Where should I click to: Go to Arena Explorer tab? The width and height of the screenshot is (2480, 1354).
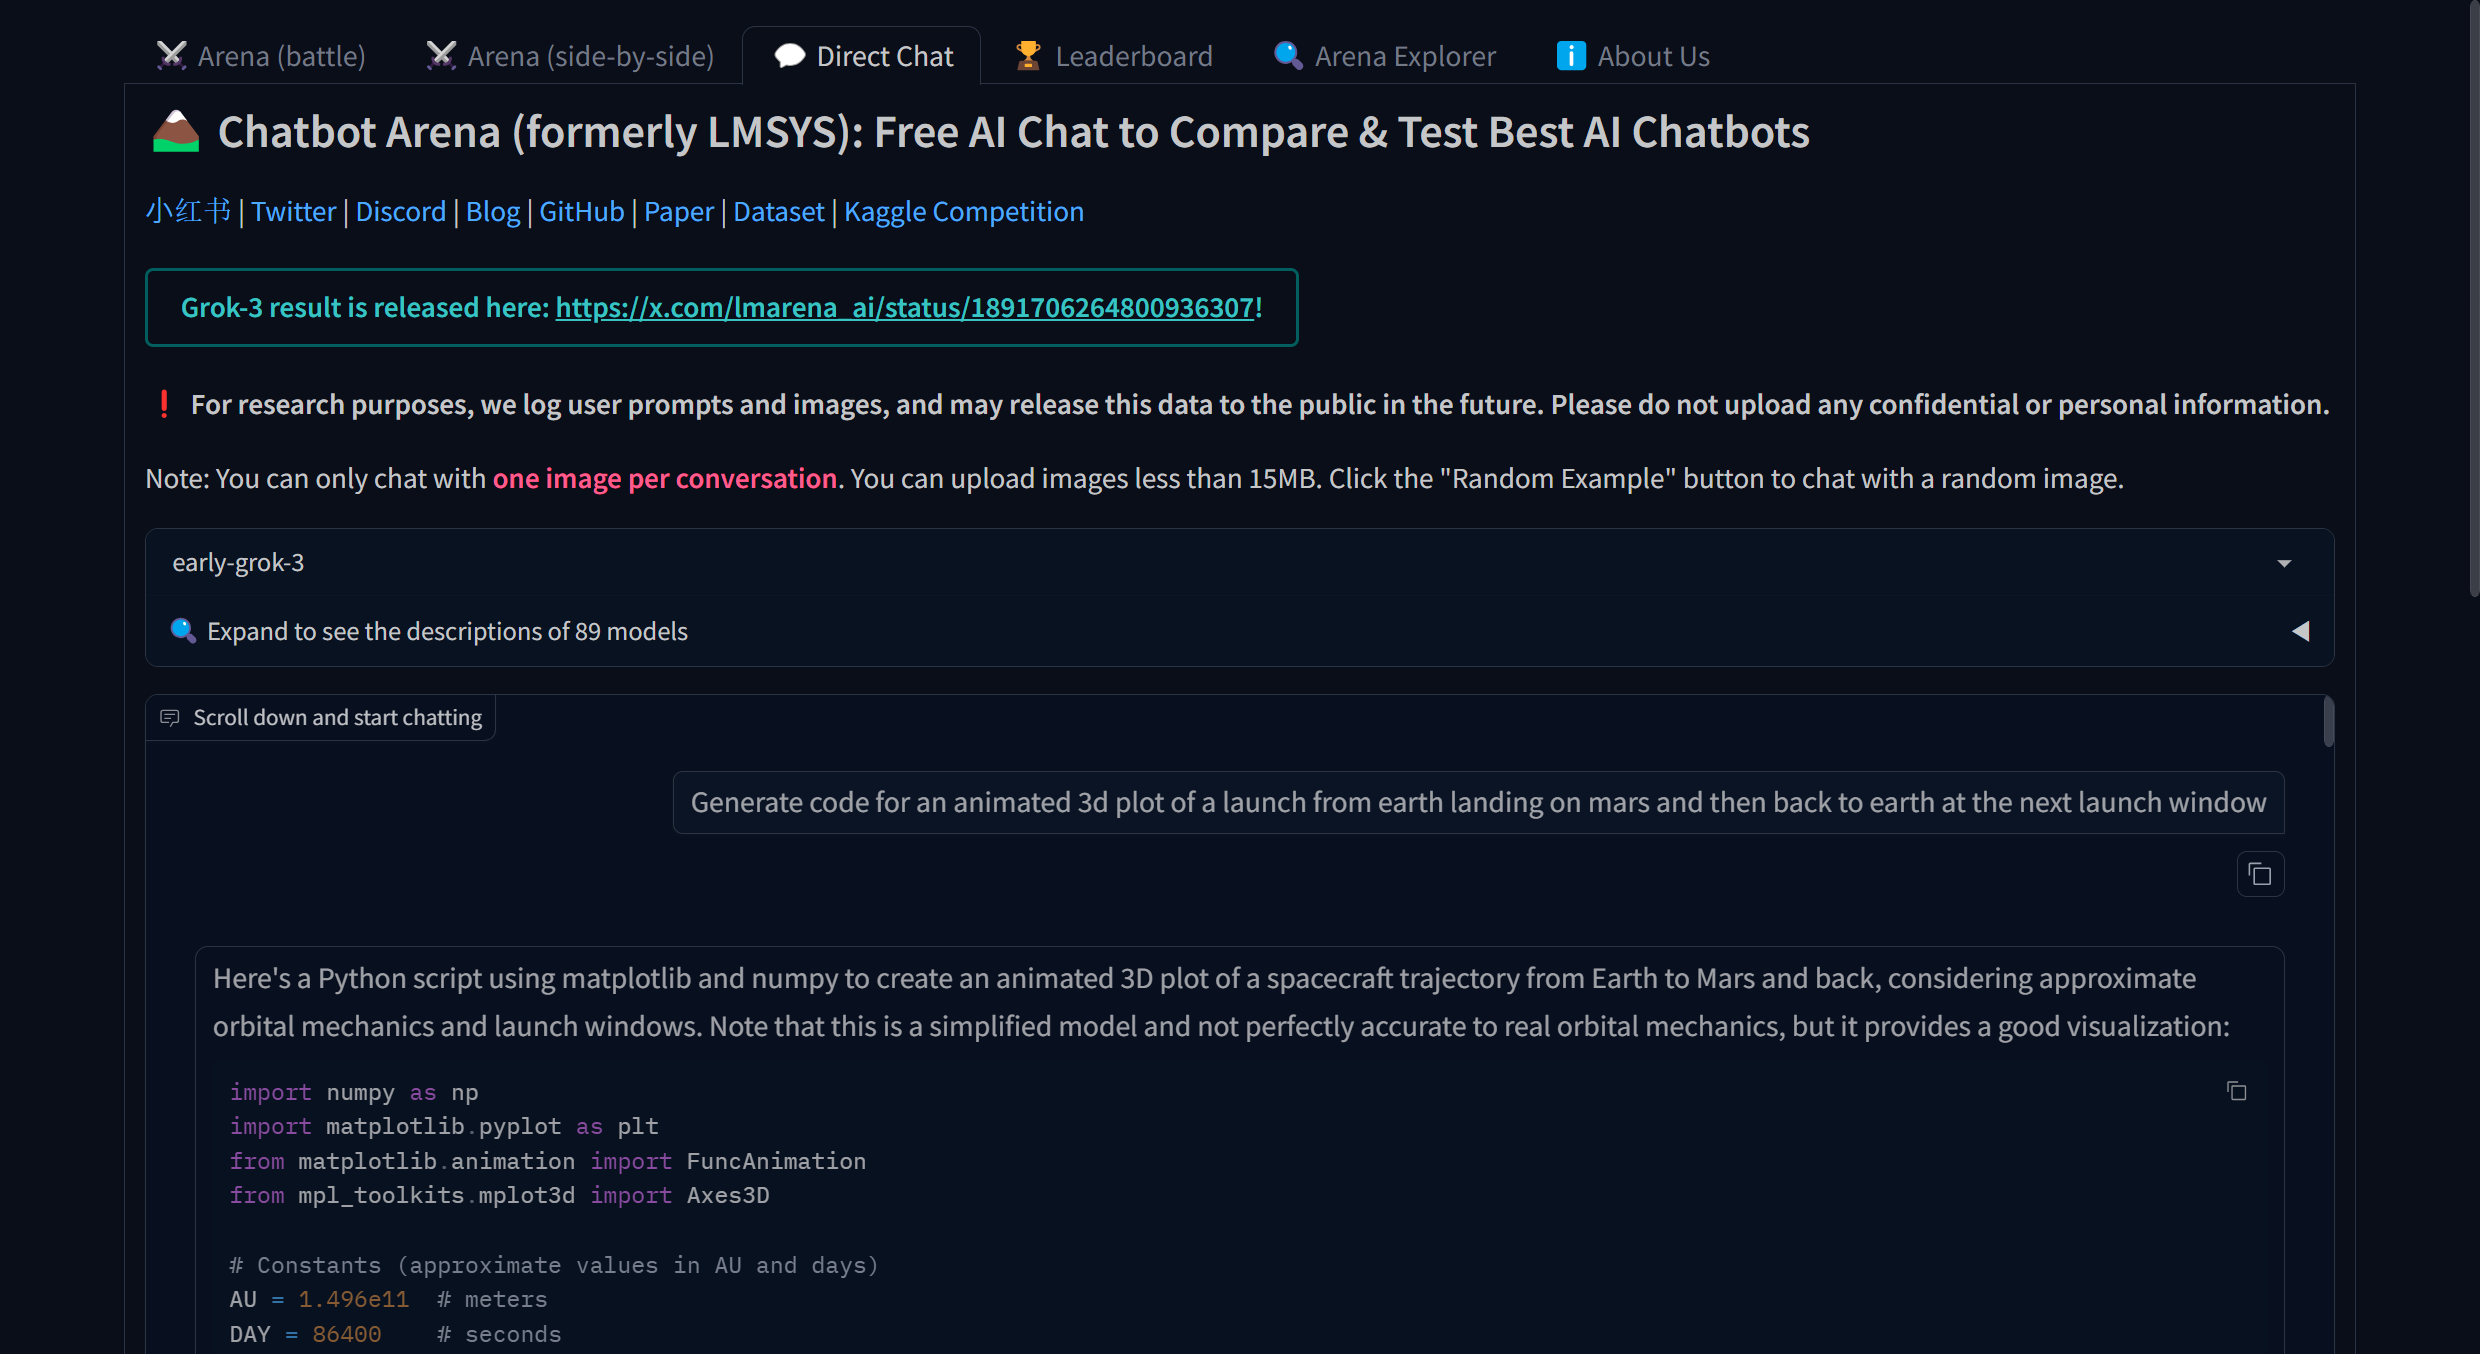(x=1384, y=56)
